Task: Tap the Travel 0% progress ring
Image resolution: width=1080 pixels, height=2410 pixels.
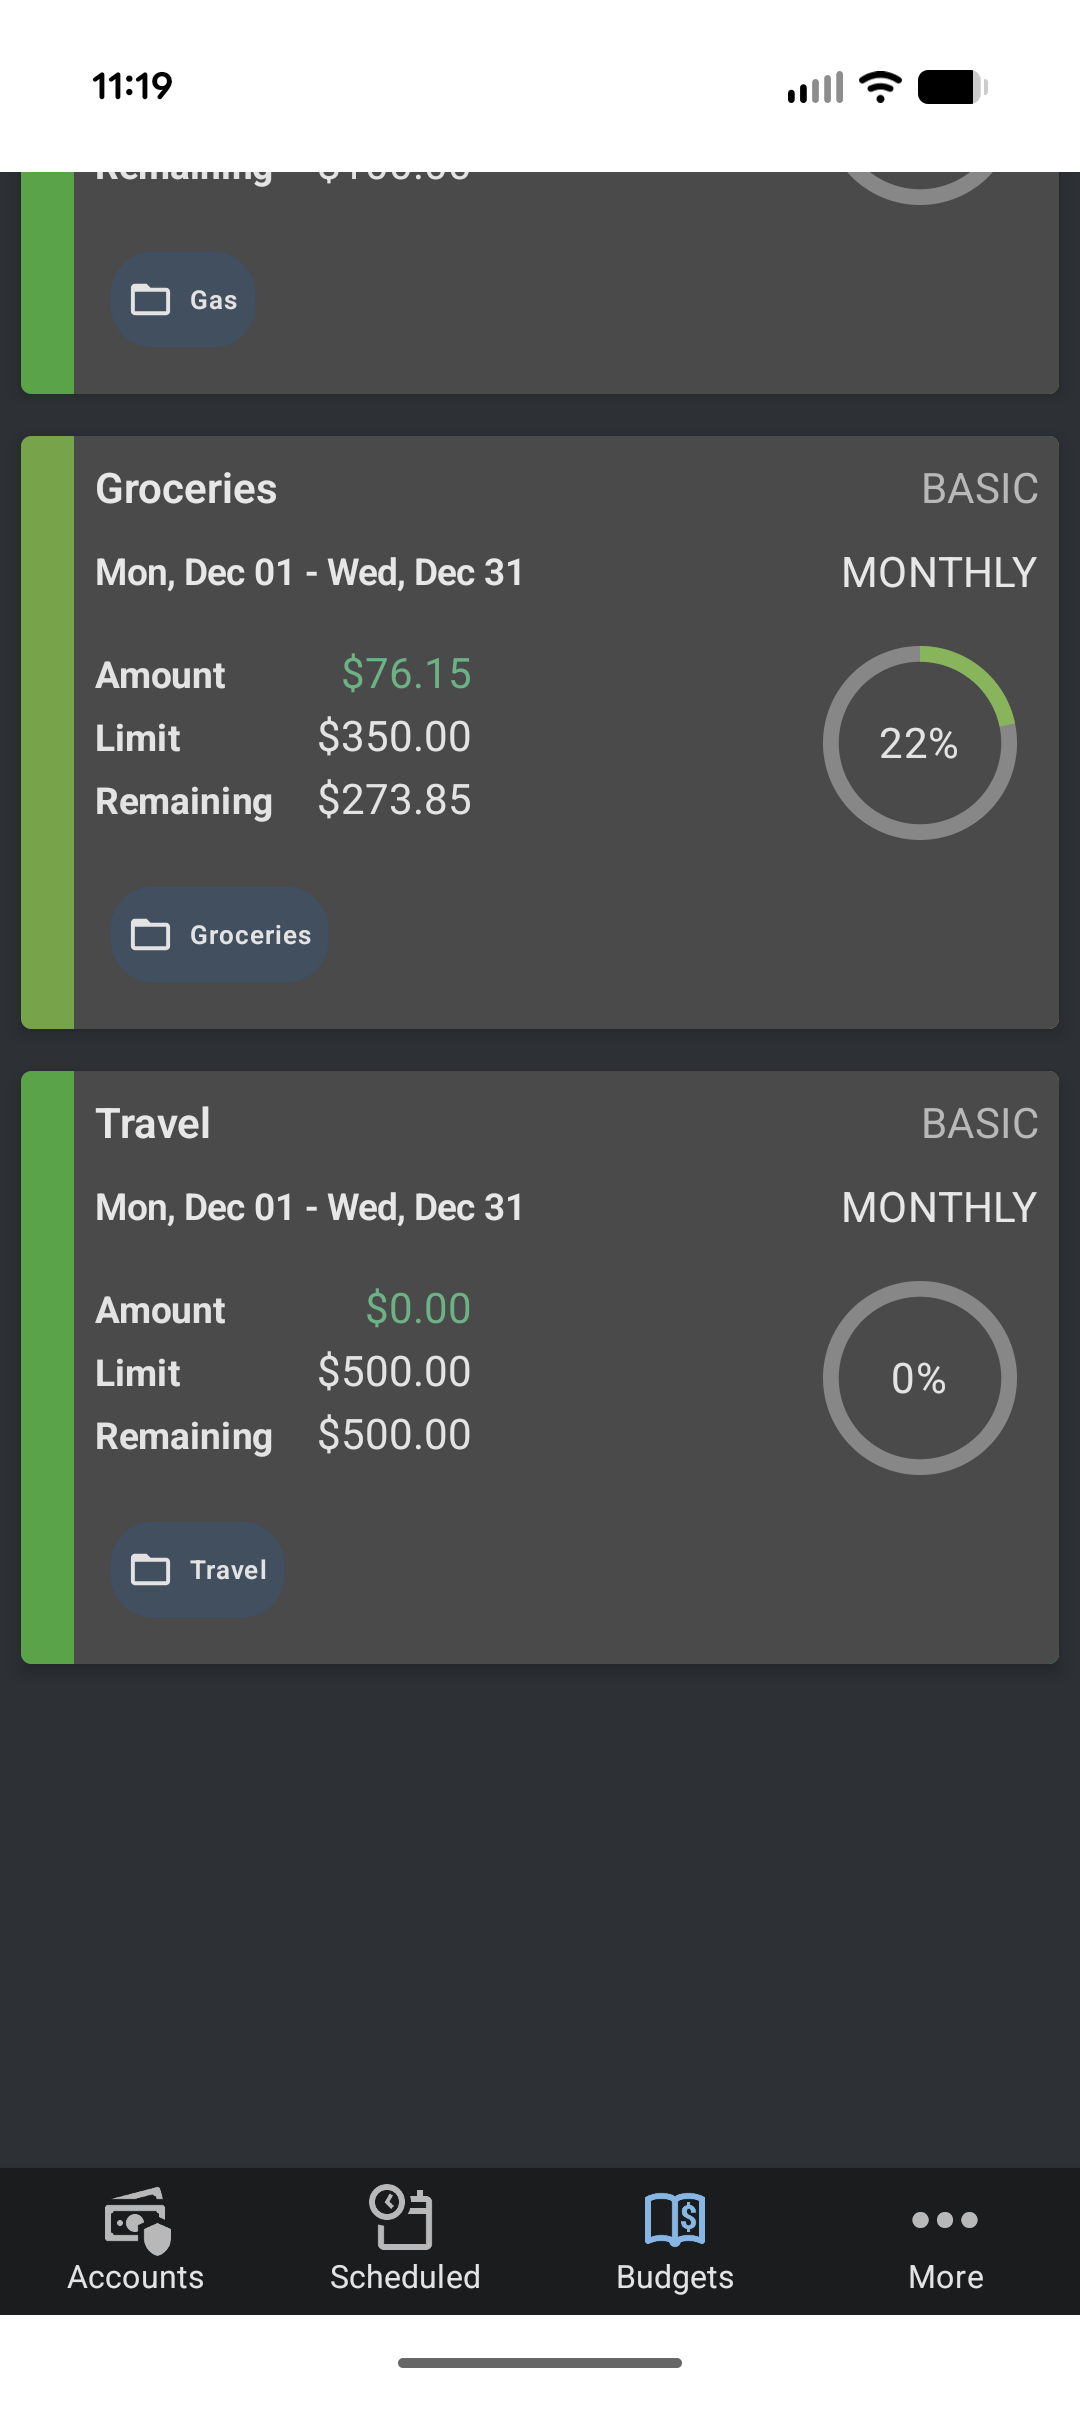Action: [x=919, y=1378]
